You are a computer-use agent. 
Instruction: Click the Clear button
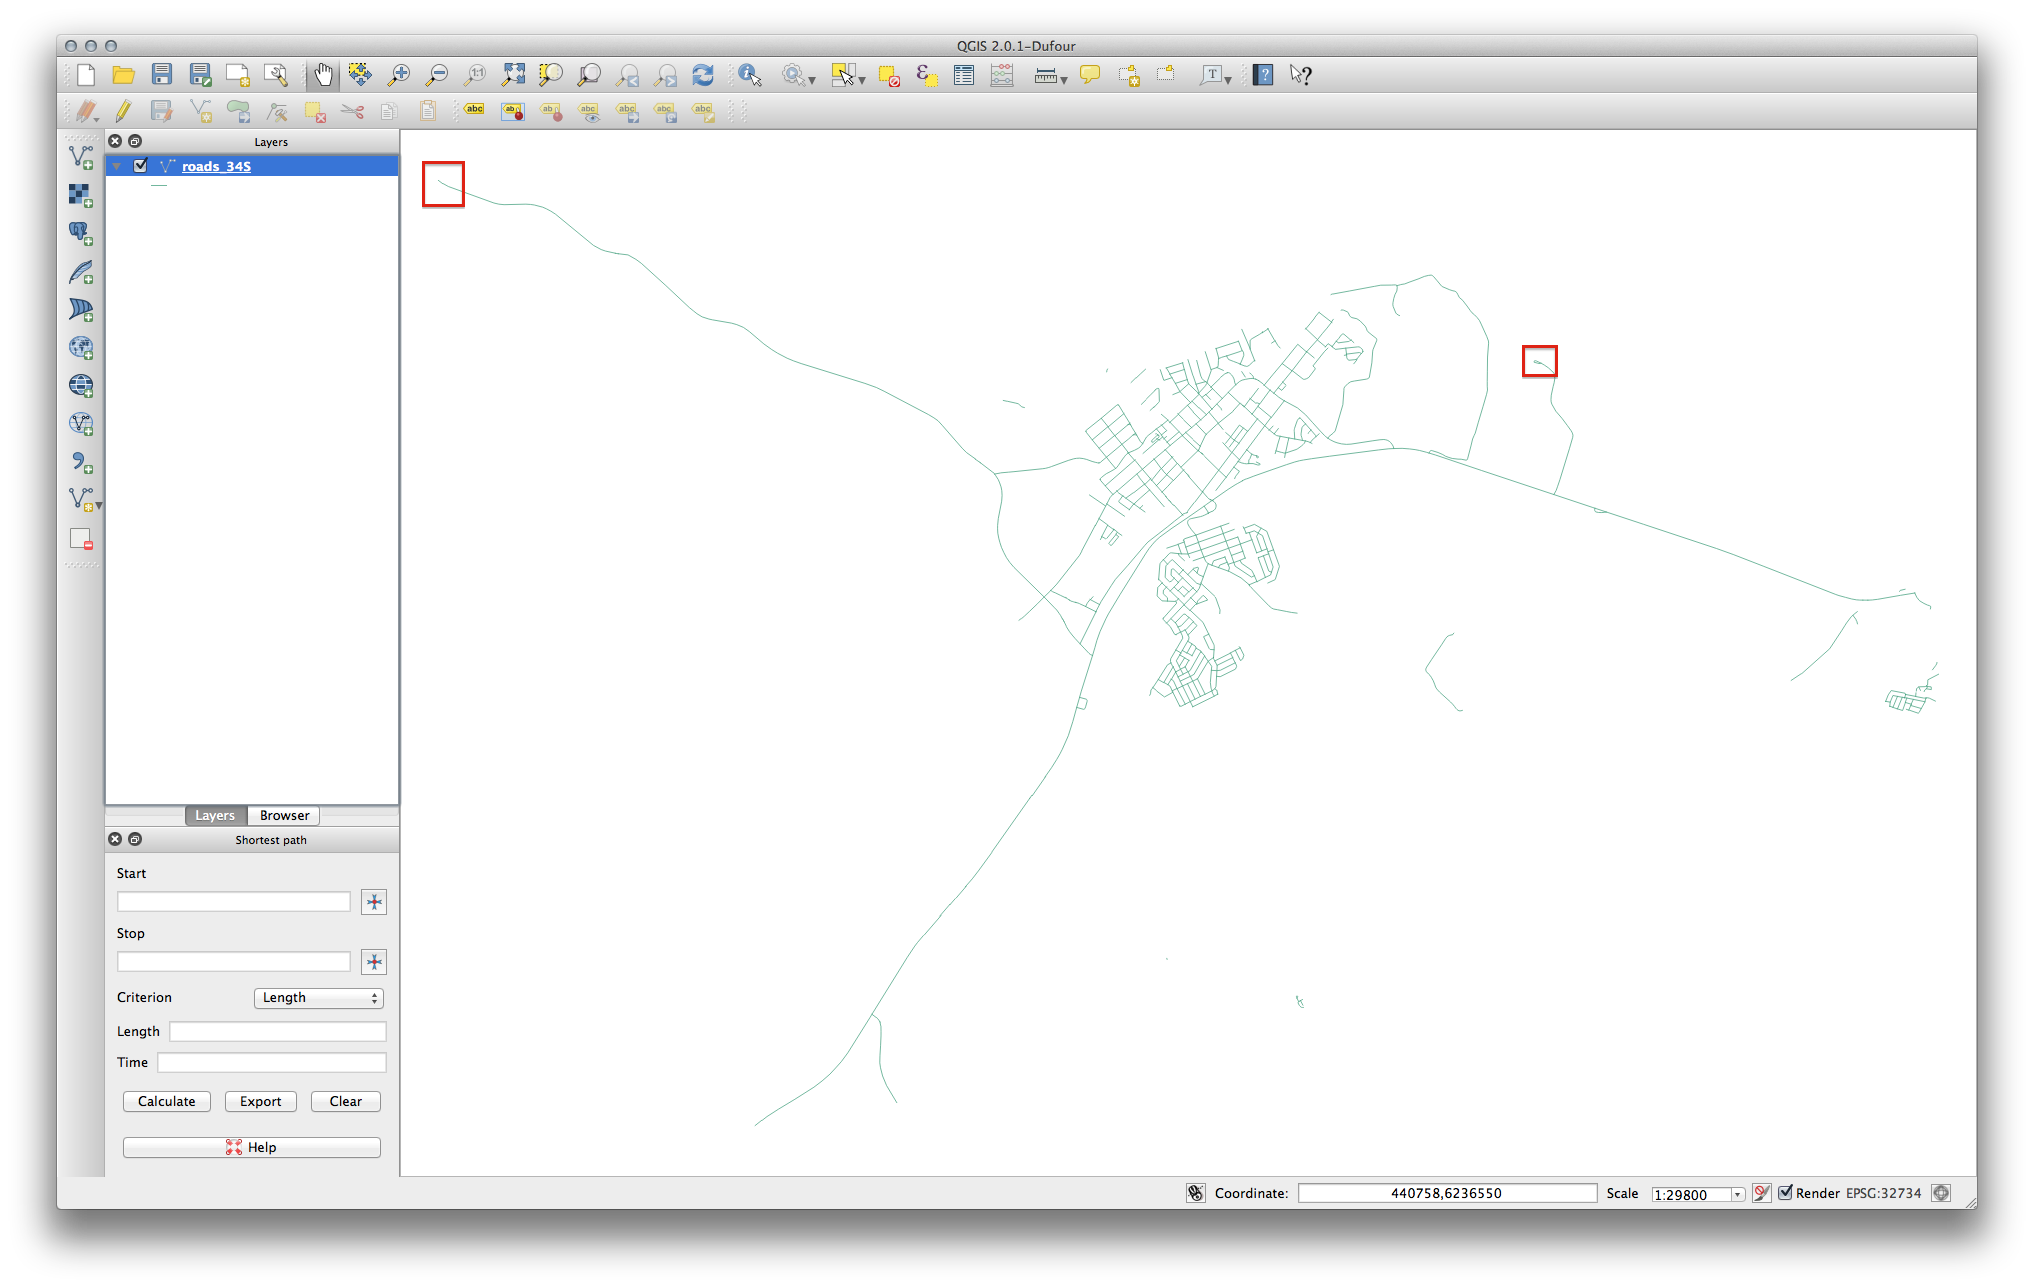(347, 1101)
